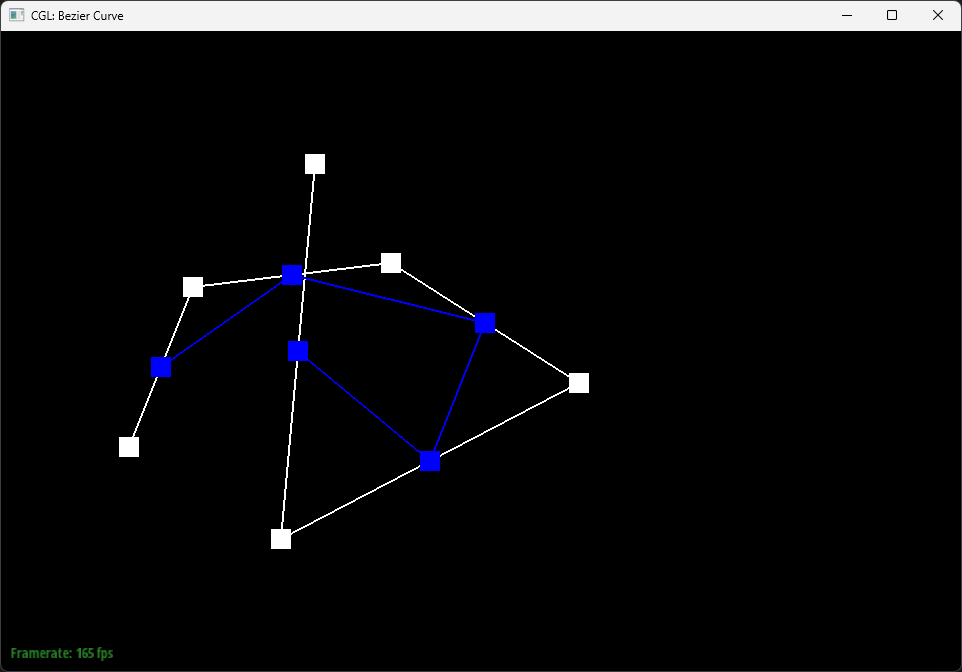Maximize the Bezier Curve window

point(892,15)
